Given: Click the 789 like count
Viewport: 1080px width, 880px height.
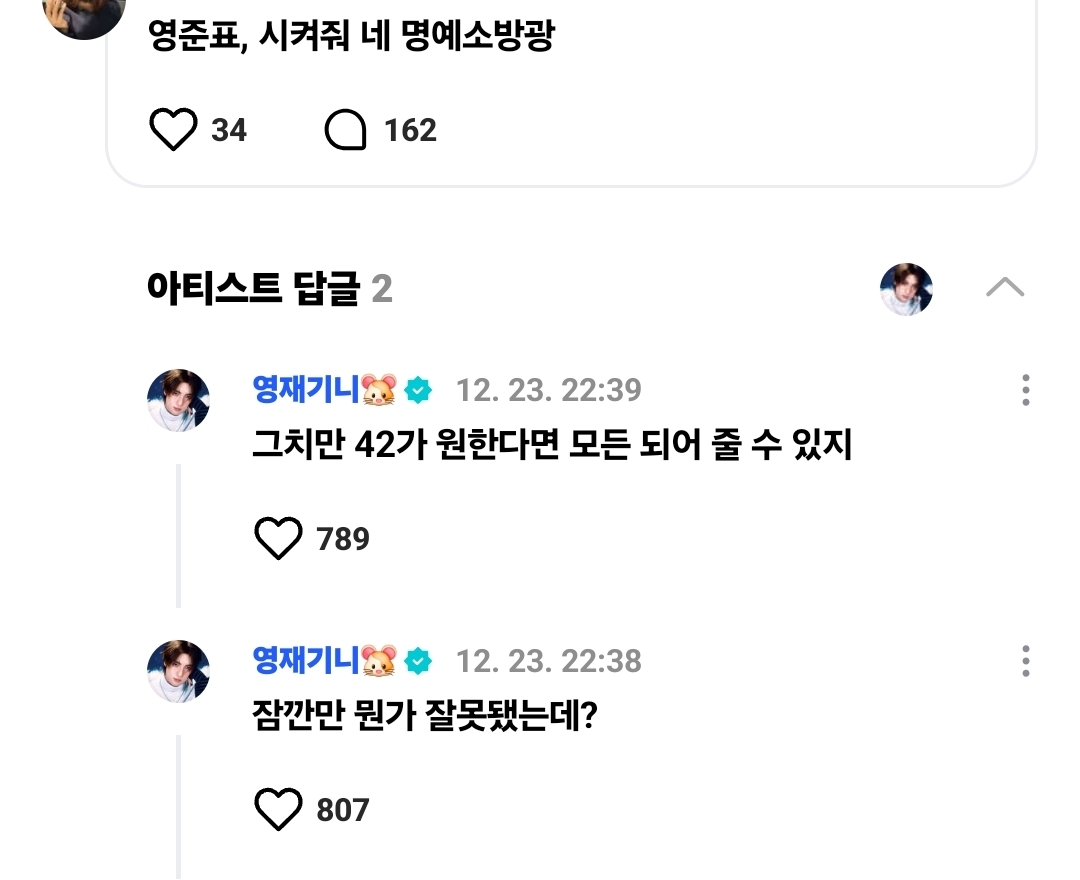Looking at the screenshot, I should click(x=343, y=539).
